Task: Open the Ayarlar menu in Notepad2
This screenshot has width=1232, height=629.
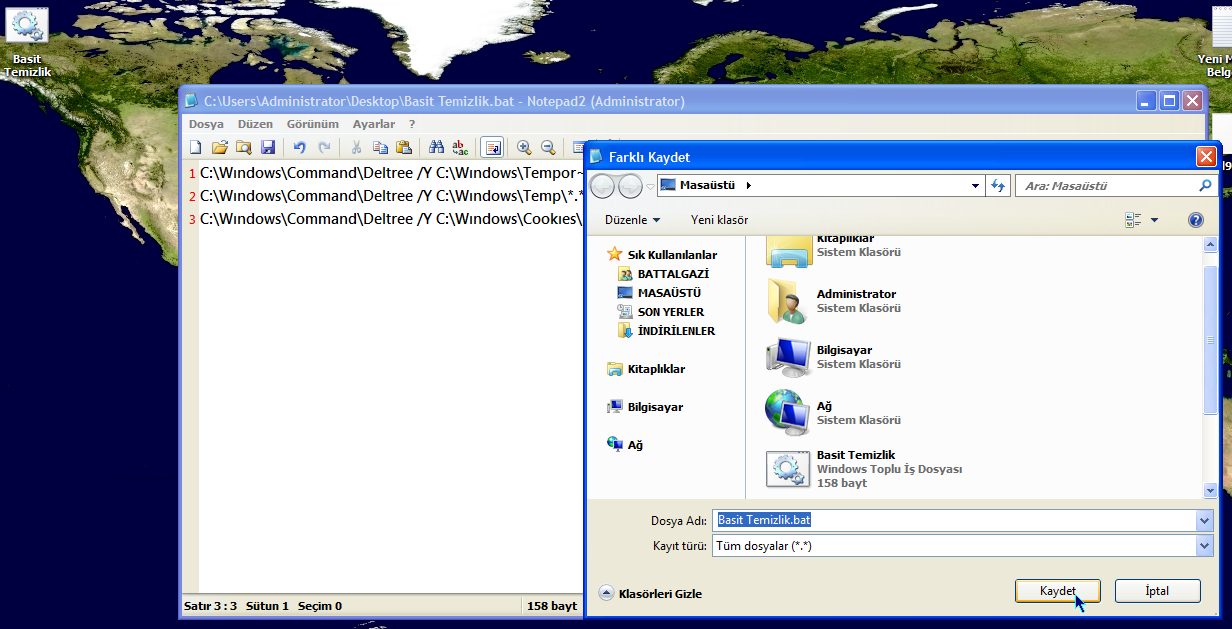Action: [x=374, y=124]
